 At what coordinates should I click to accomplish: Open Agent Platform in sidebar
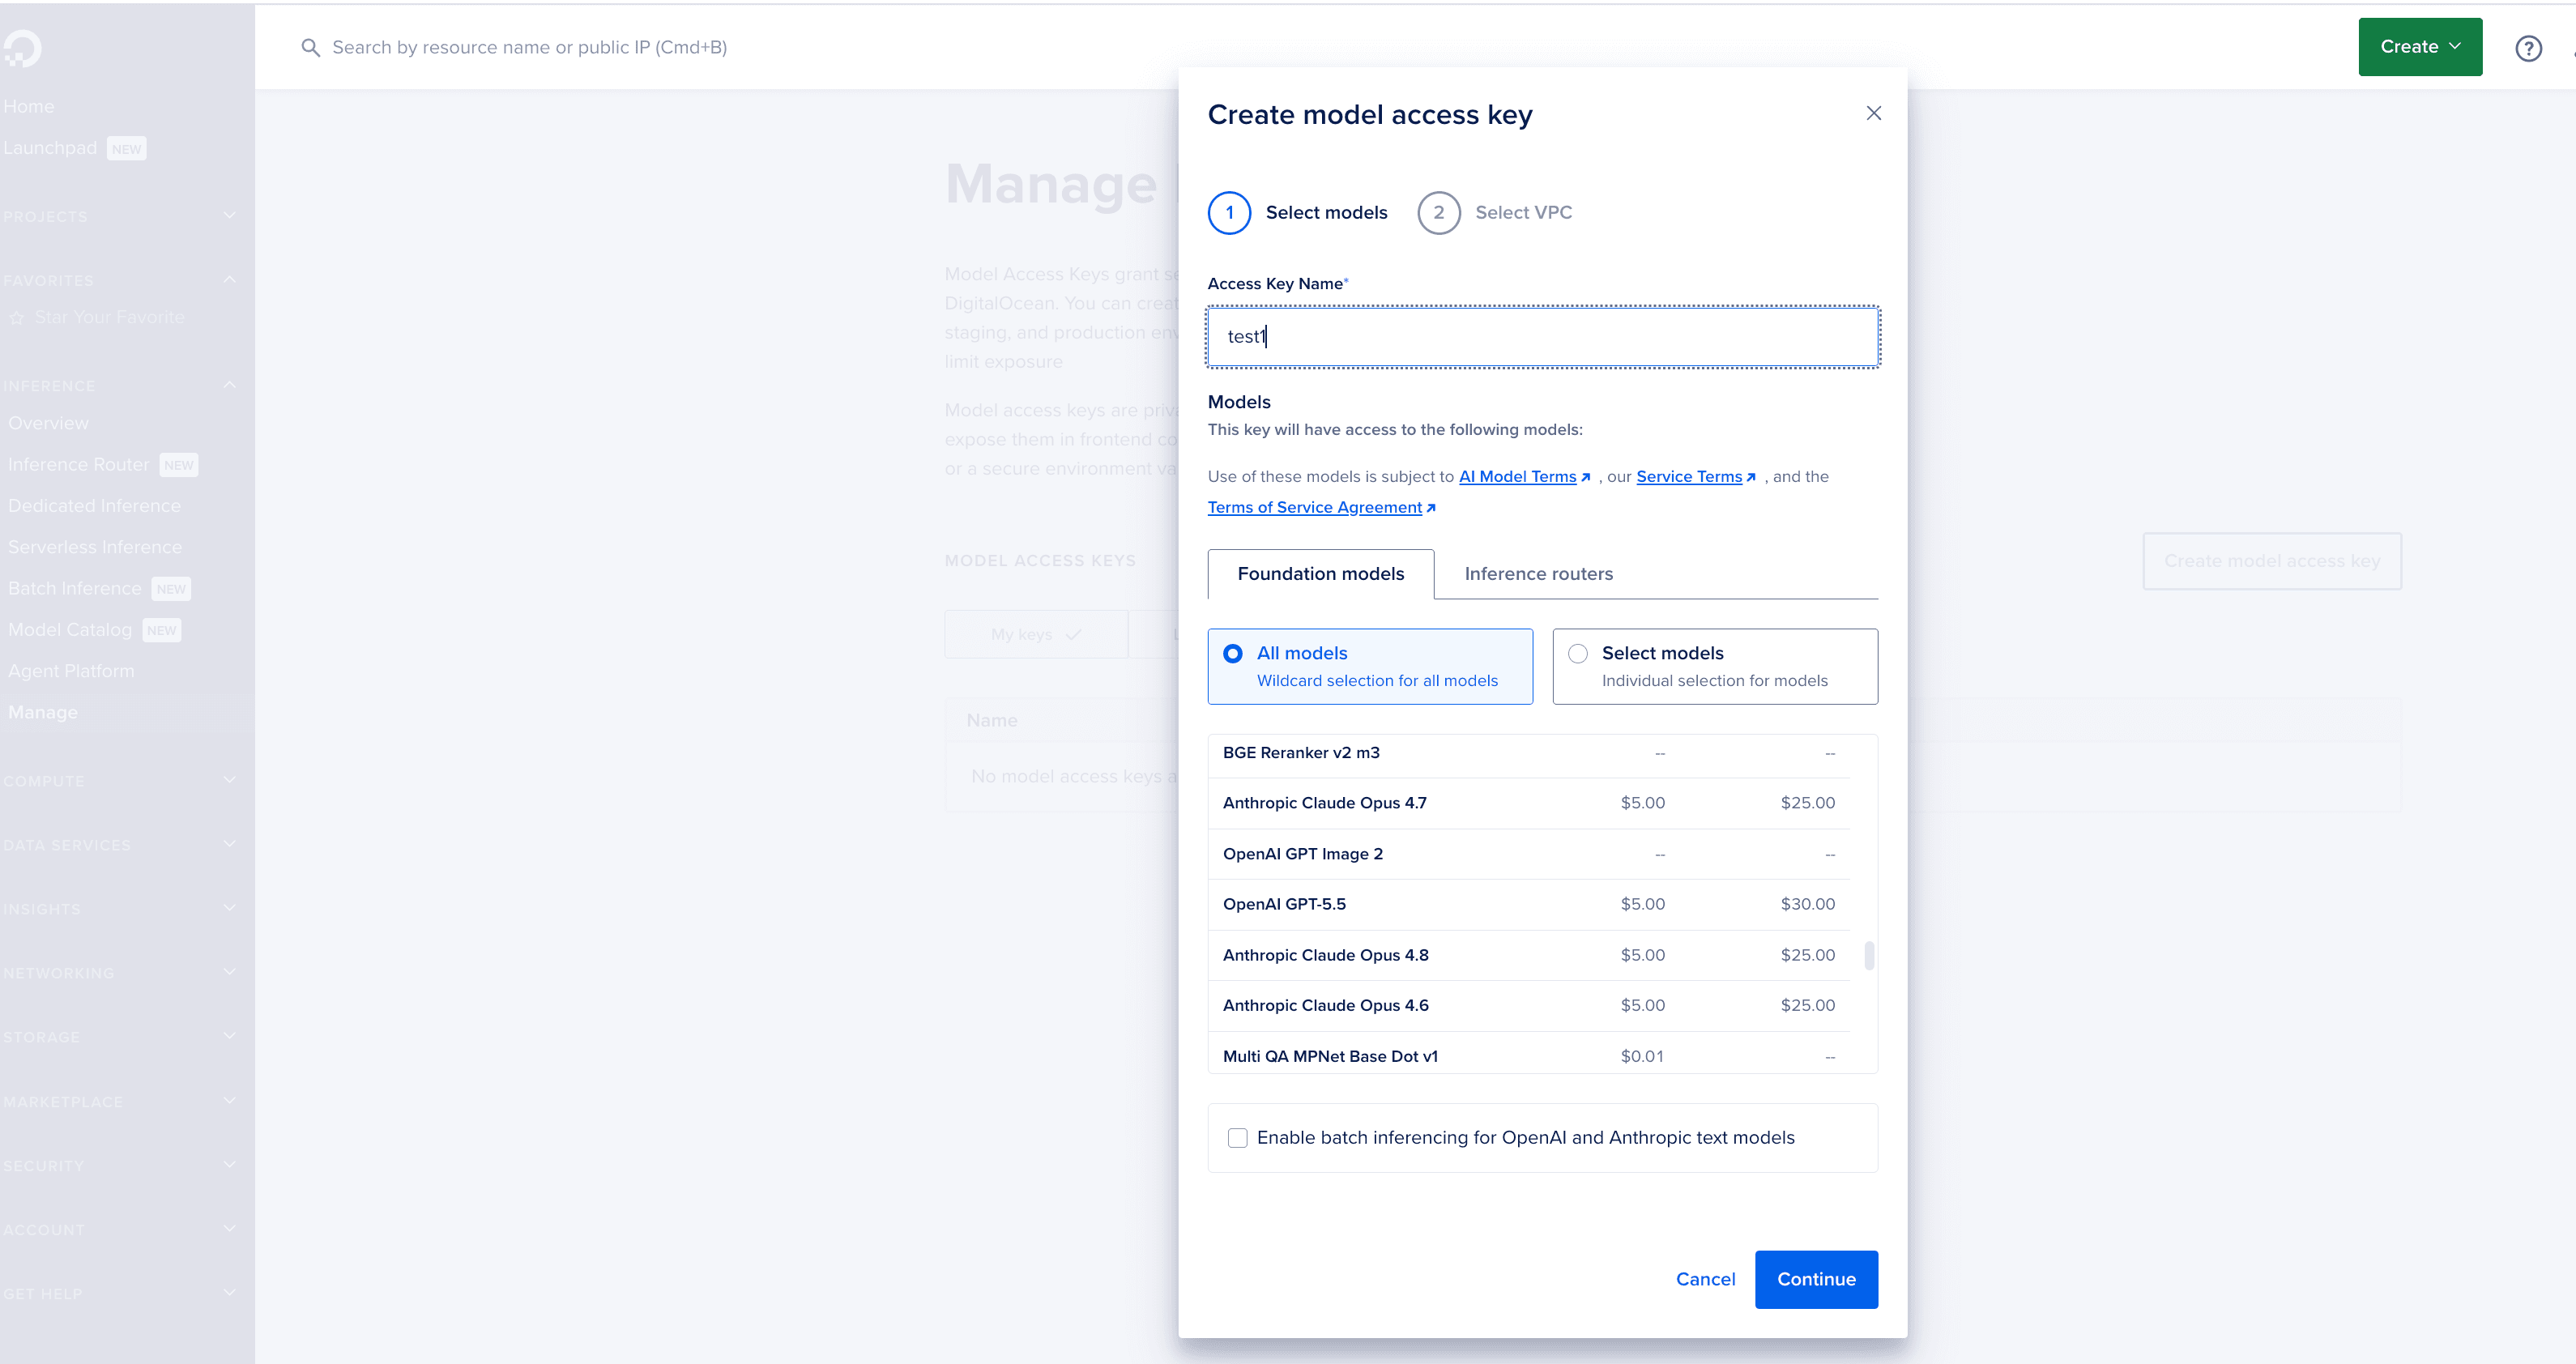(71, 671)
